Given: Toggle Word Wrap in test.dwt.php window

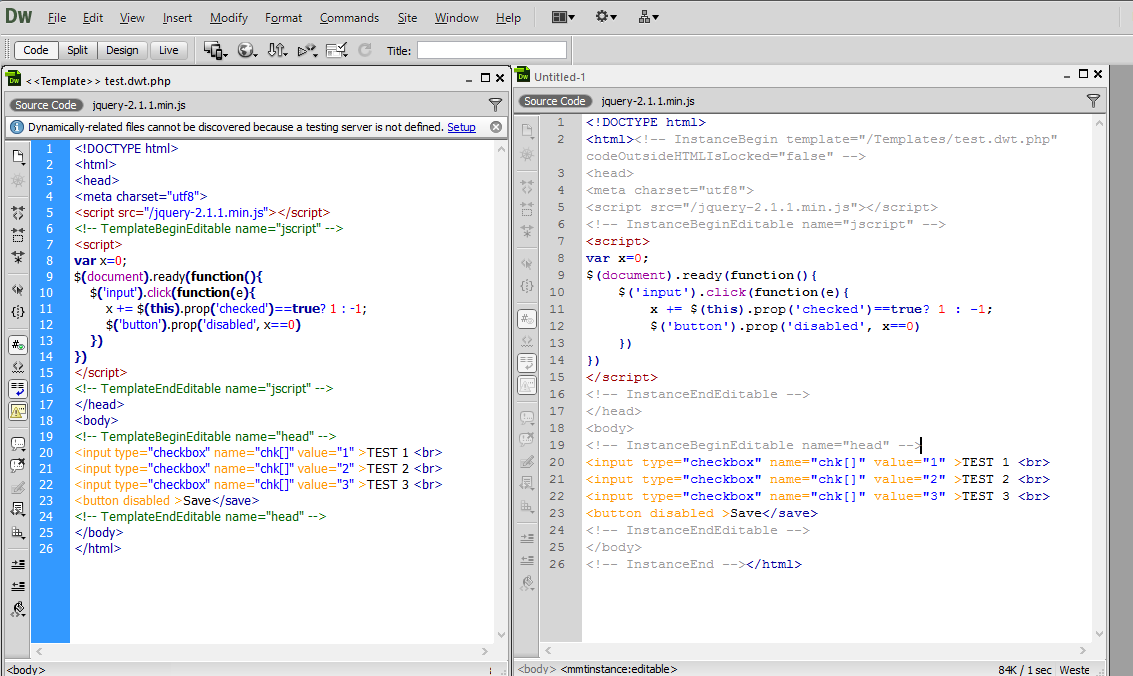Looking at the screenshot, I should click(x=18, y=389).
